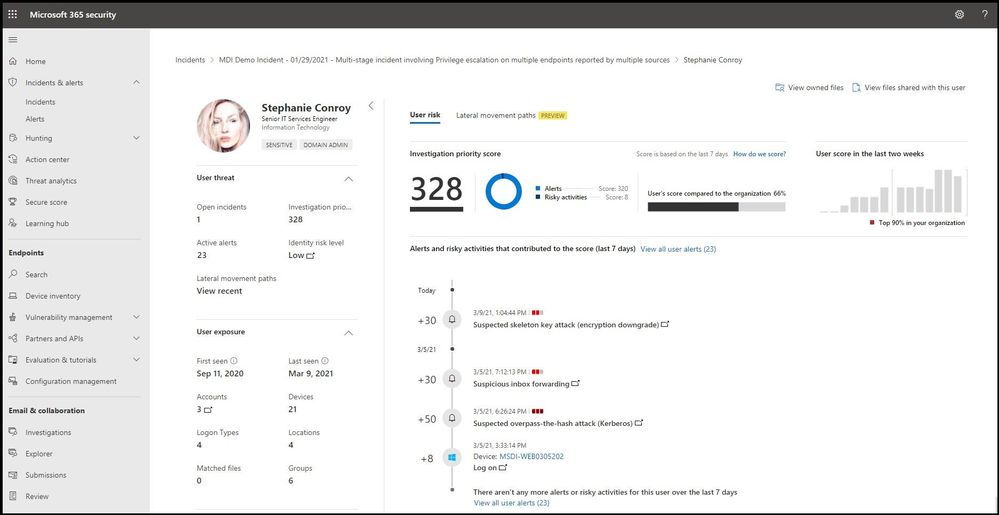Open Alerts in the sidebar
Viewport: 999px width, 515px height.
35,119
